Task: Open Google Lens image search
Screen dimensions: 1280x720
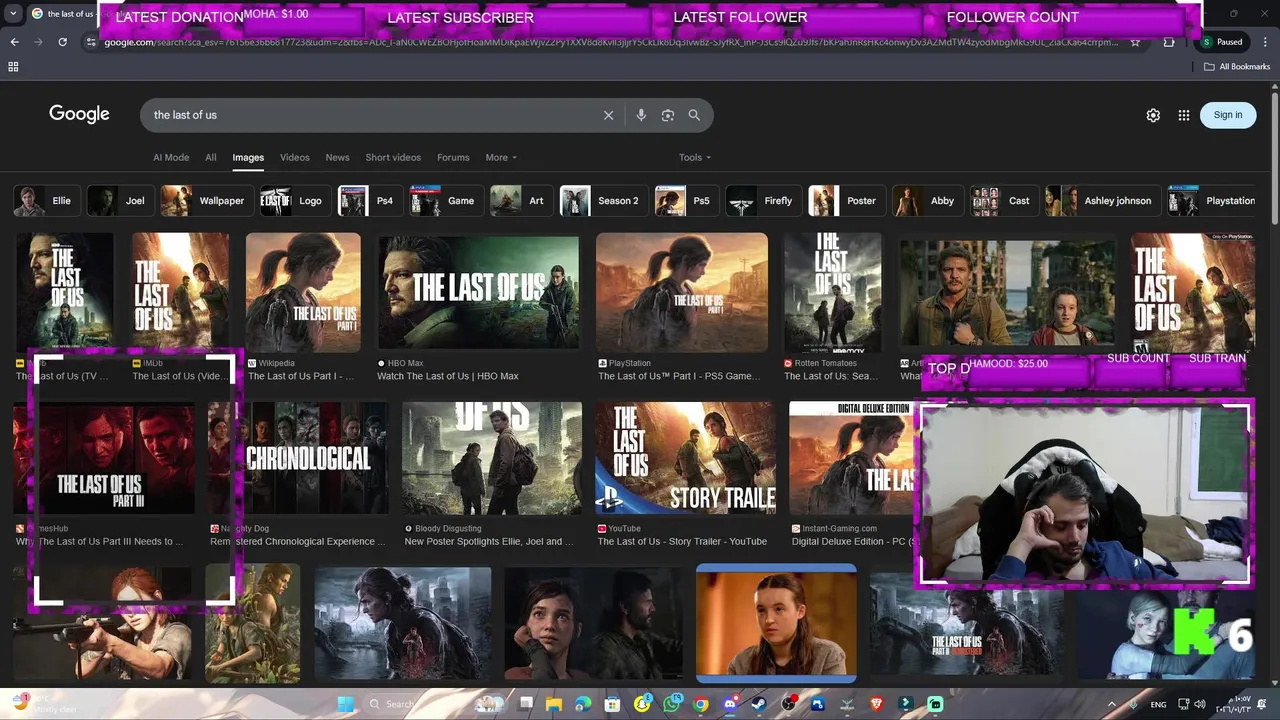Action: click(x=668, y=115)
